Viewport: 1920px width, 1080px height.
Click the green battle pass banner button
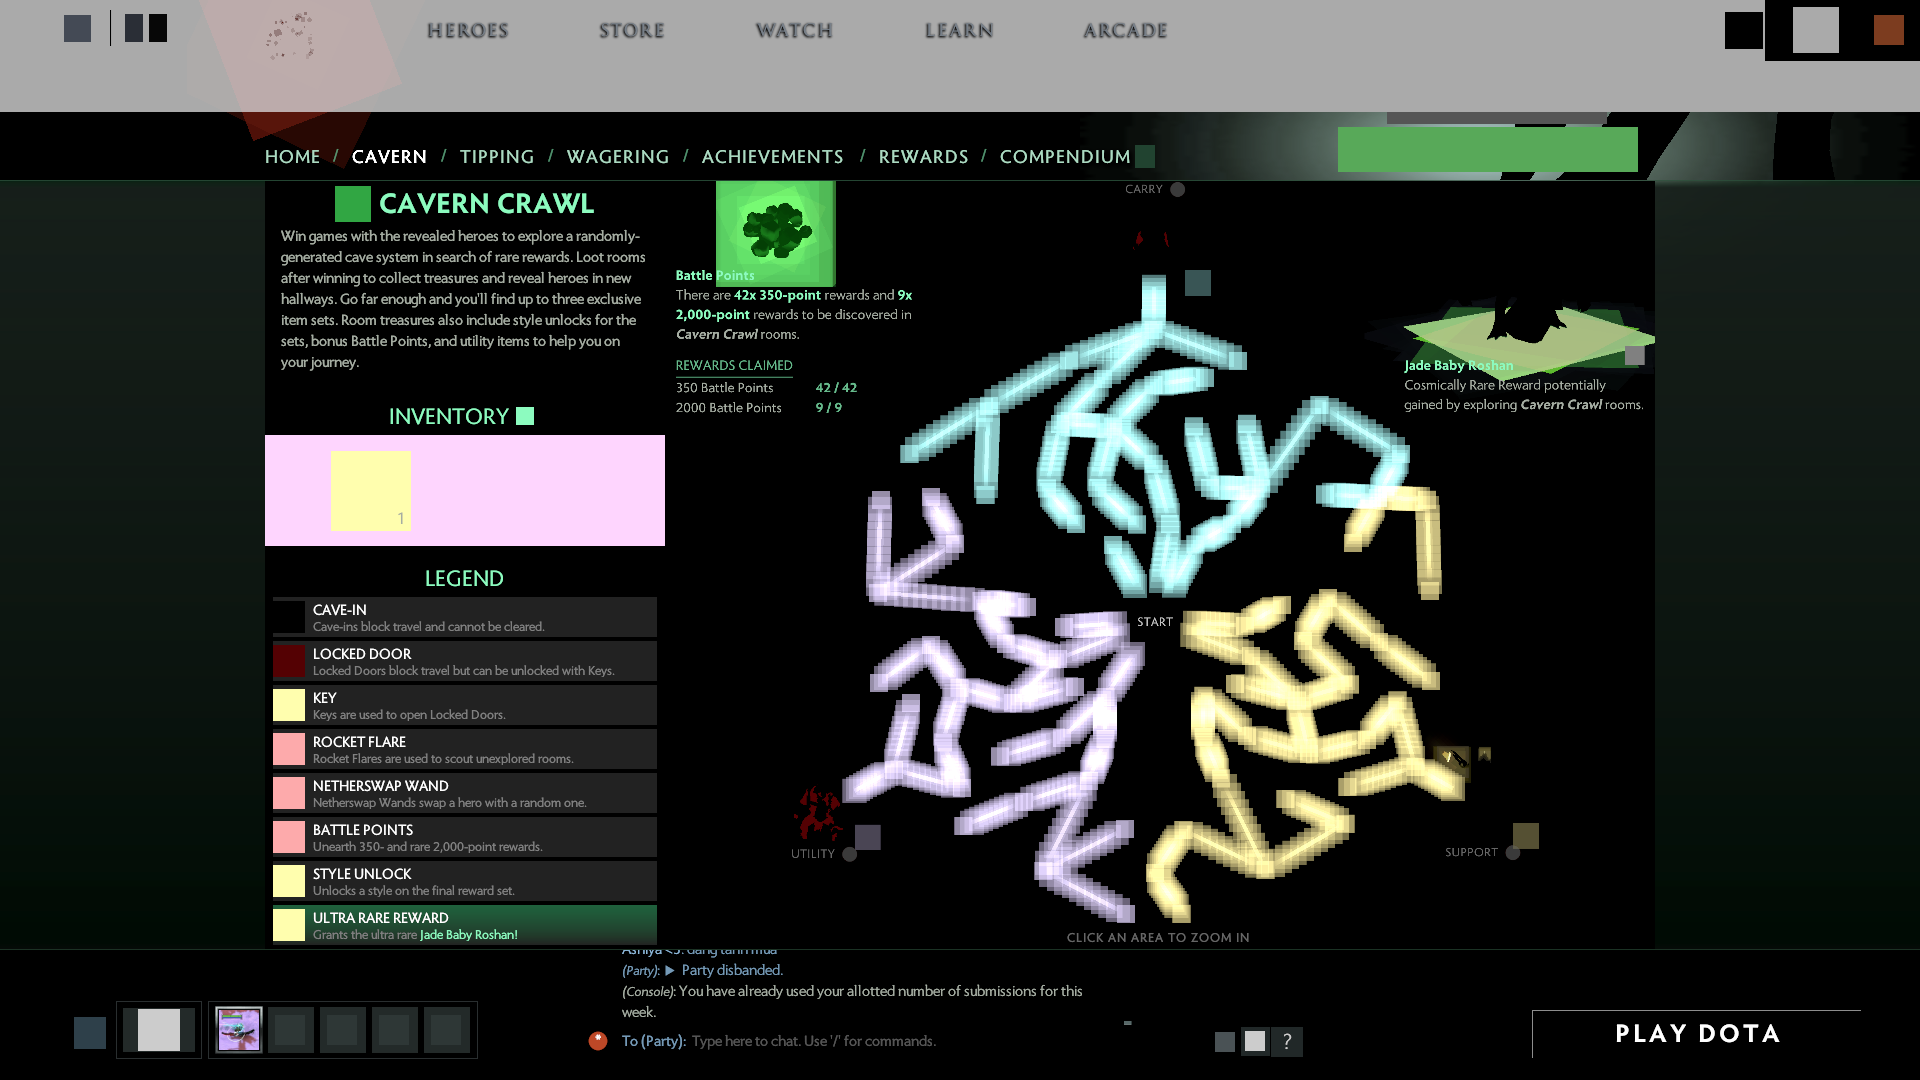pyautogui.click(x=1487, y=149)
